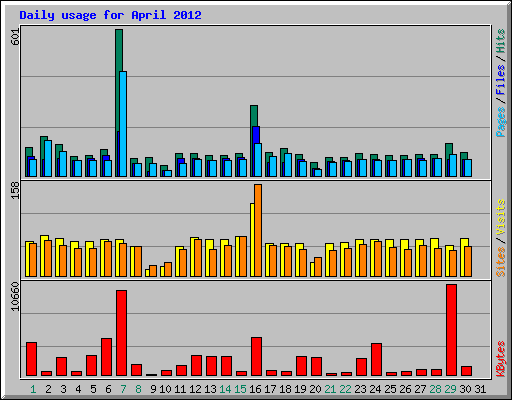The image size is (512, 400).
Task: Click the green Hits legend label
Action: (x=500, y=41)
